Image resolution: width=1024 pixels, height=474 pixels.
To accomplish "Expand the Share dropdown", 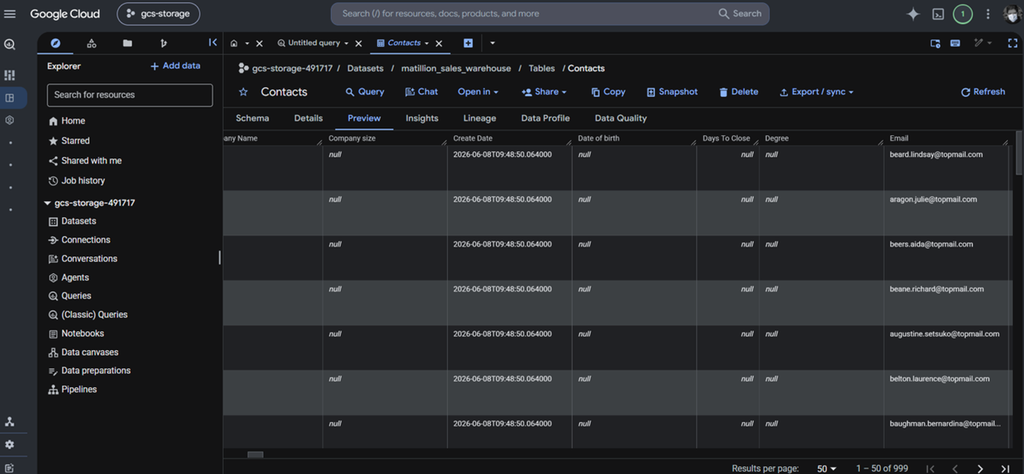I will pos(544,92).
